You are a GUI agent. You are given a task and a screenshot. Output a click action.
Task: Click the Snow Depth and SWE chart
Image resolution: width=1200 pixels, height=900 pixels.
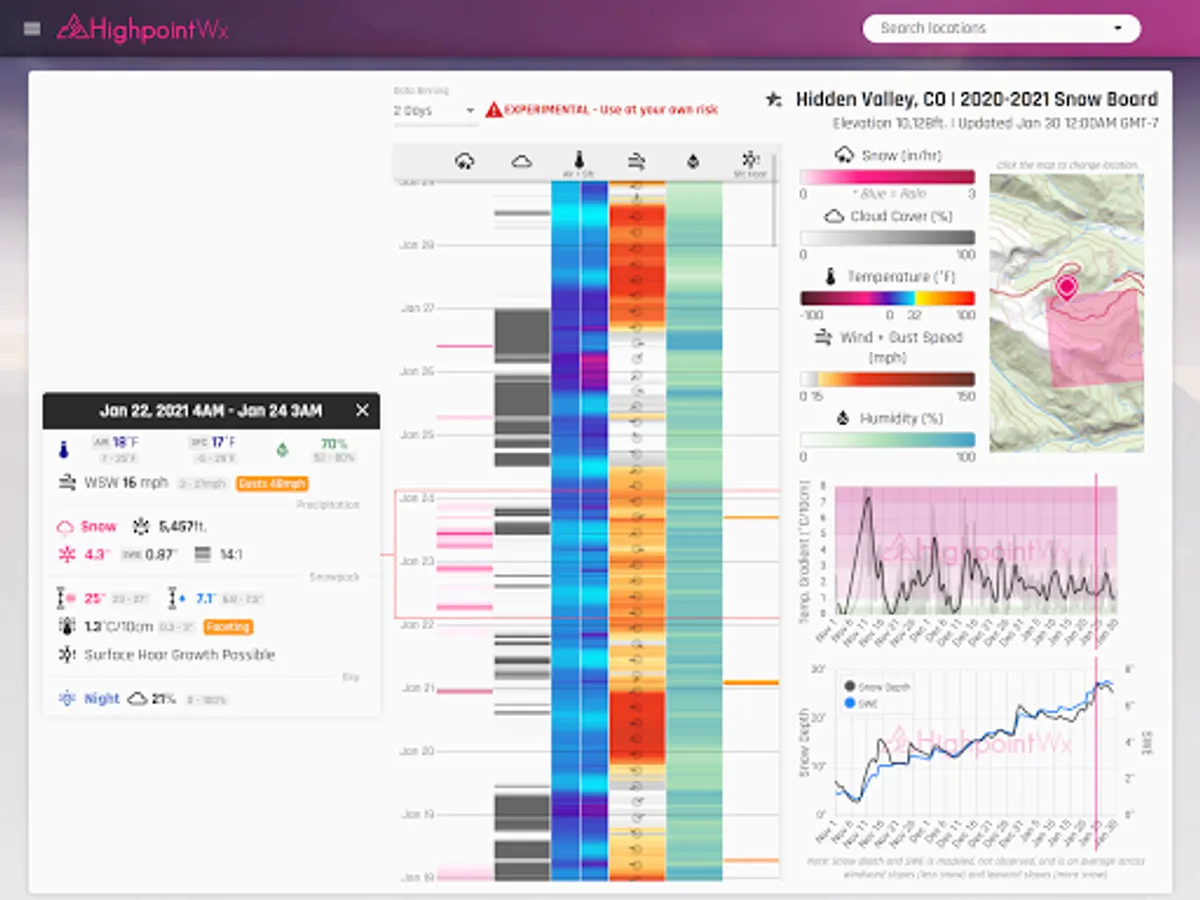pyautogui.click(x=975, y=740)
